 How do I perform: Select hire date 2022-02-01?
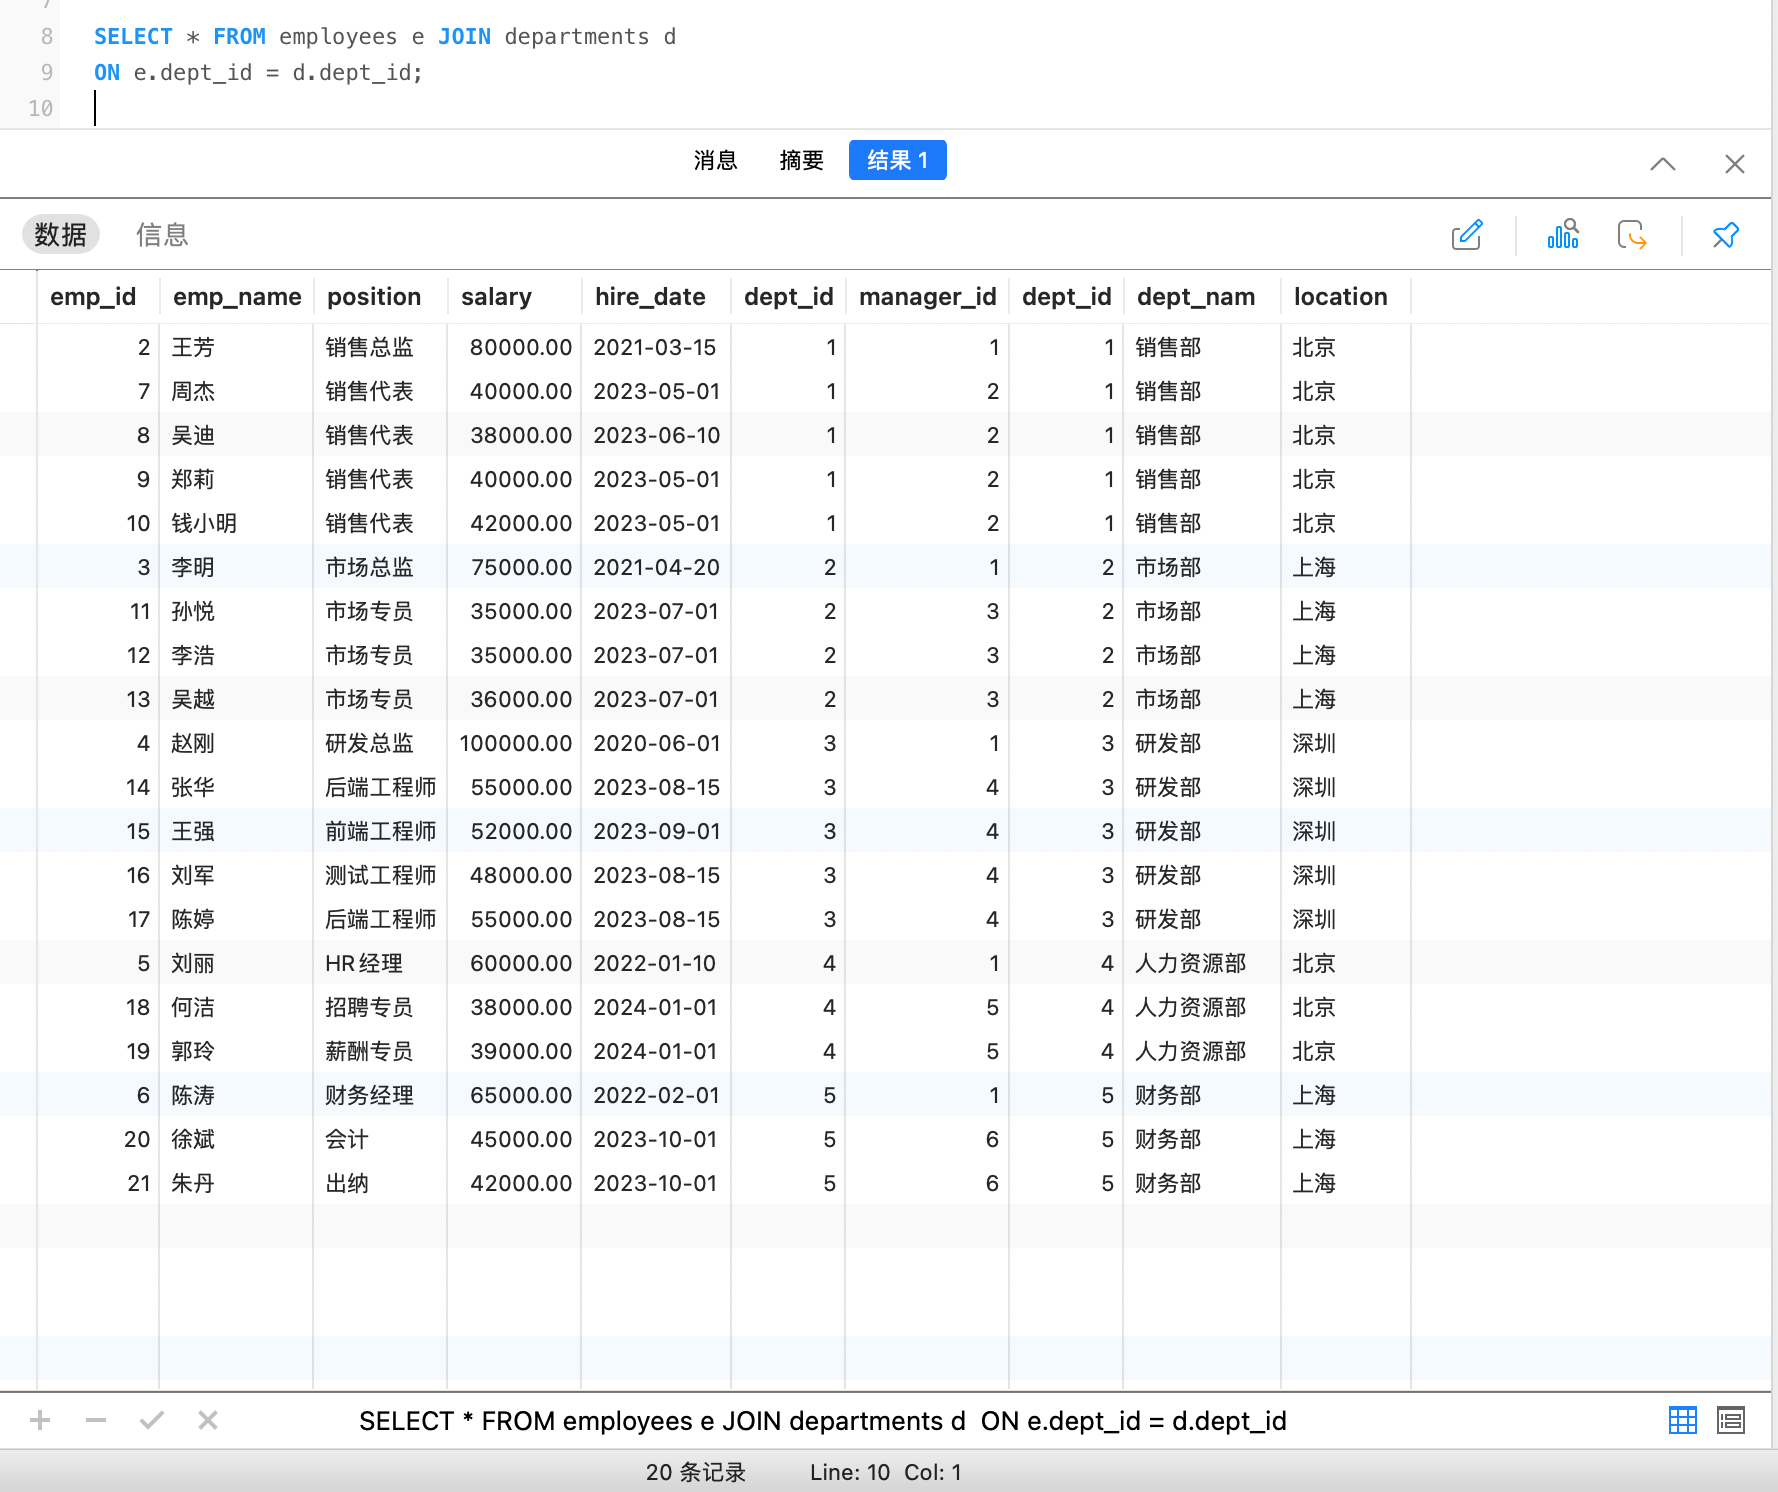coord(656,1095)
